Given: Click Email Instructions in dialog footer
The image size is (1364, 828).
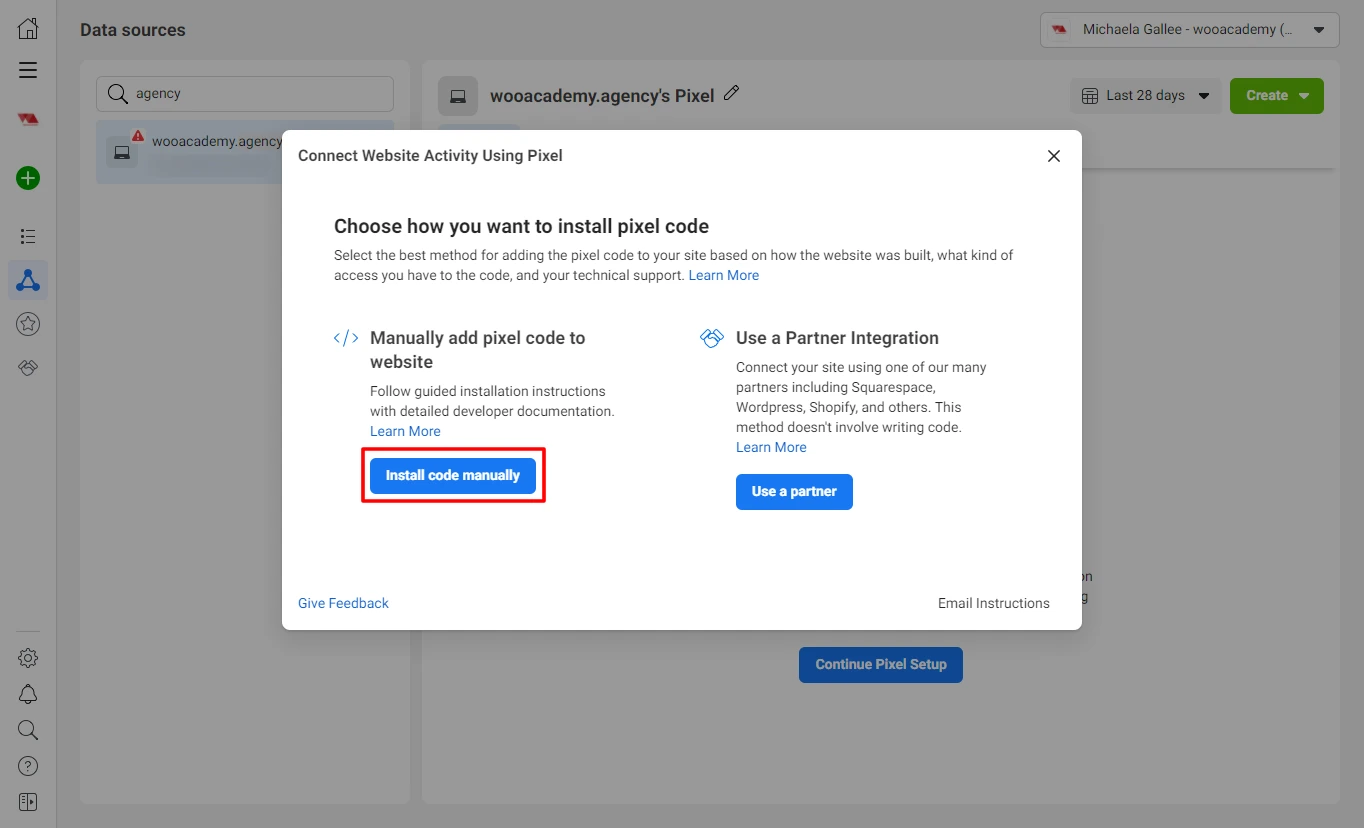Looking at the screenshot, I should click(x=993, y=603).
